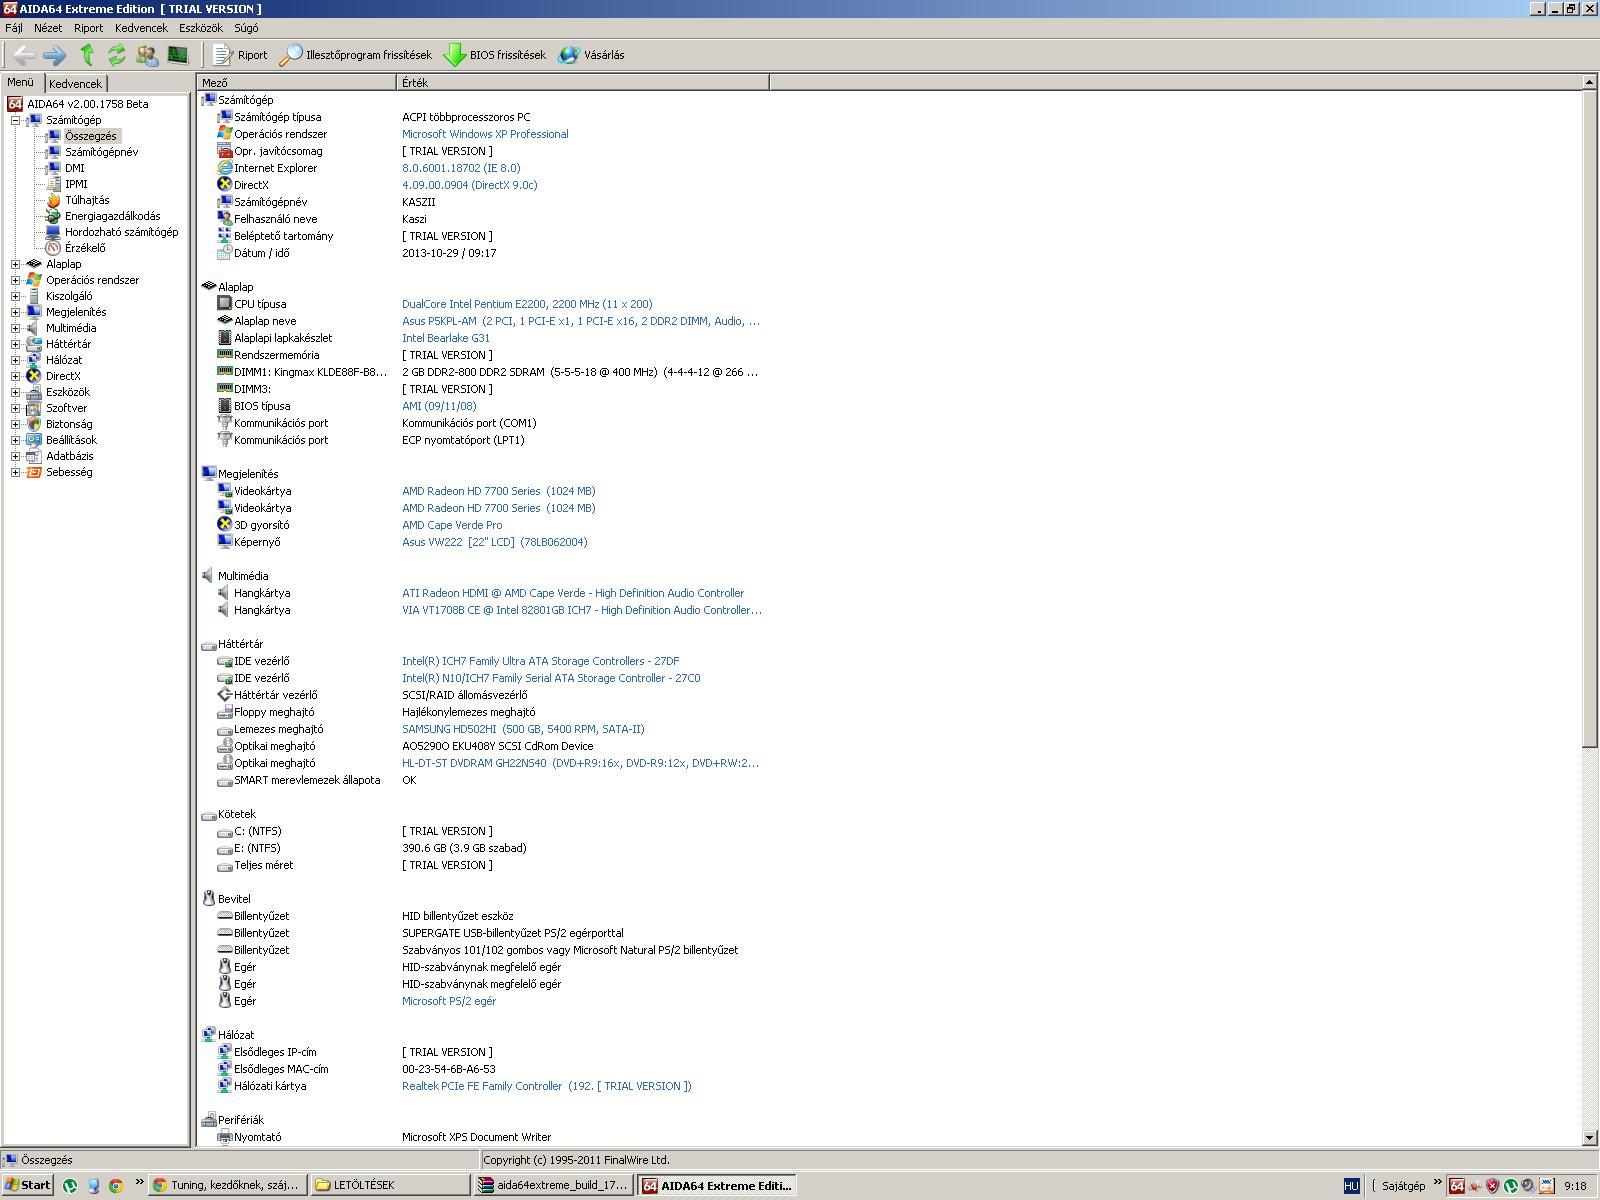Click Illesztőprogram frissítések toolbar button

[355, 55]
